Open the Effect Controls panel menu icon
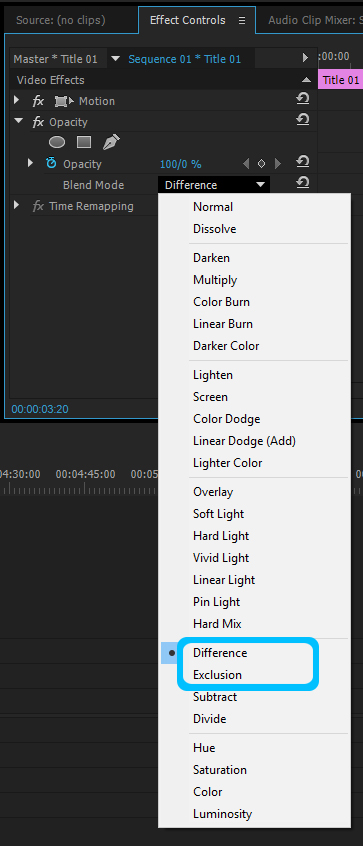 click(242, 21)
